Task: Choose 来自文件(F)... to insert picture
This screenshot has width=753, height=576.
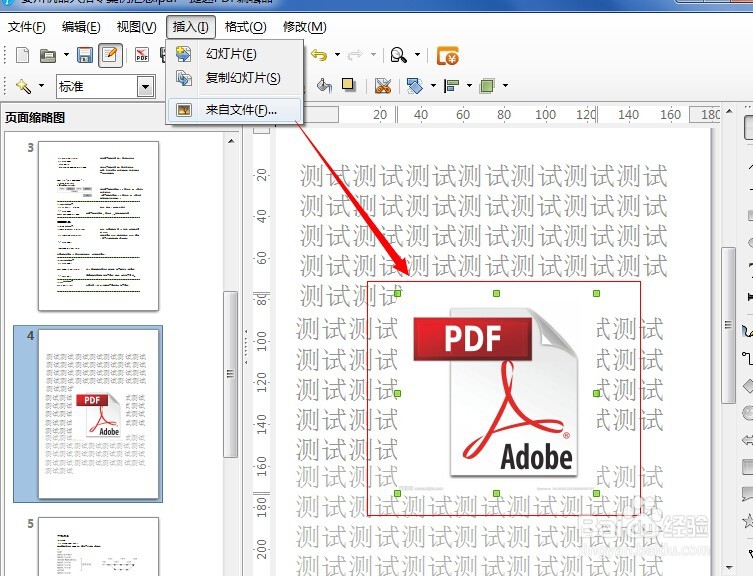Action: 235,110
